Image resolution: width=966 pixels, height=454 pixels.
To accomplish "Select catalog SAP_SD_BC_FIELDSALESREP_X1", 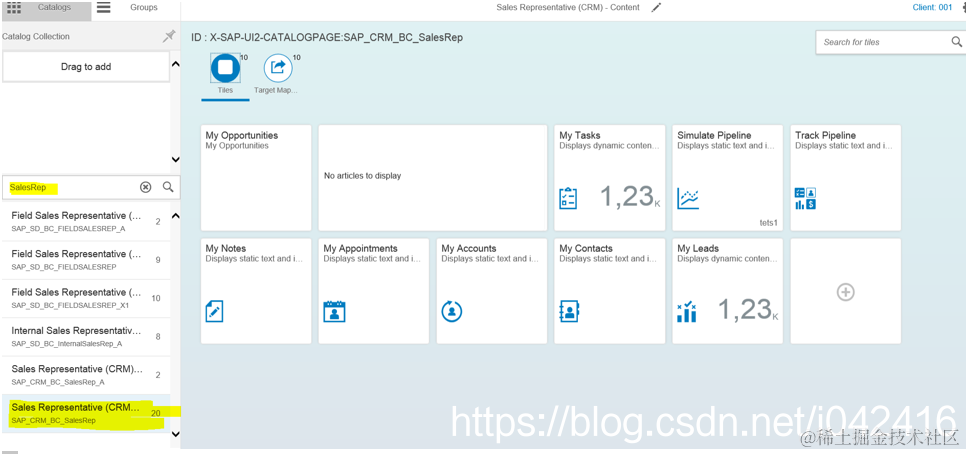I will pyautogui.click(x=86, y=298).
